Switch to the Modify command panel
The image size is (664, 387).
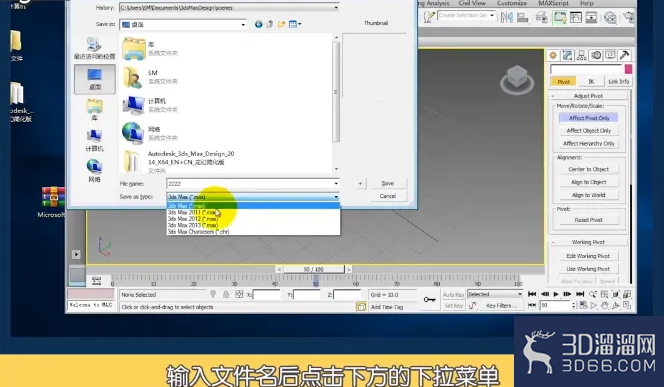coord(567,55)
